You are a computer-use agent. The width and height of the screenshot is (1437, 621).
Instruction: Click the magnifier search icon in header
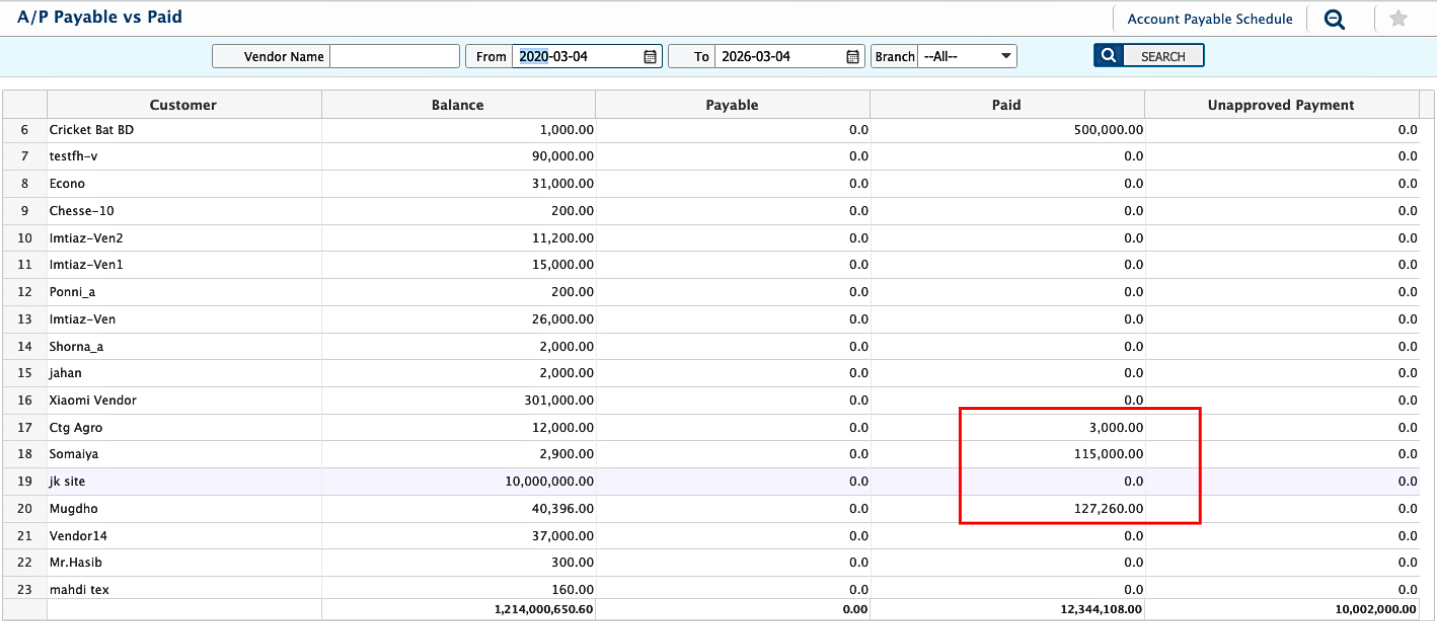(x=1334, y=19)
